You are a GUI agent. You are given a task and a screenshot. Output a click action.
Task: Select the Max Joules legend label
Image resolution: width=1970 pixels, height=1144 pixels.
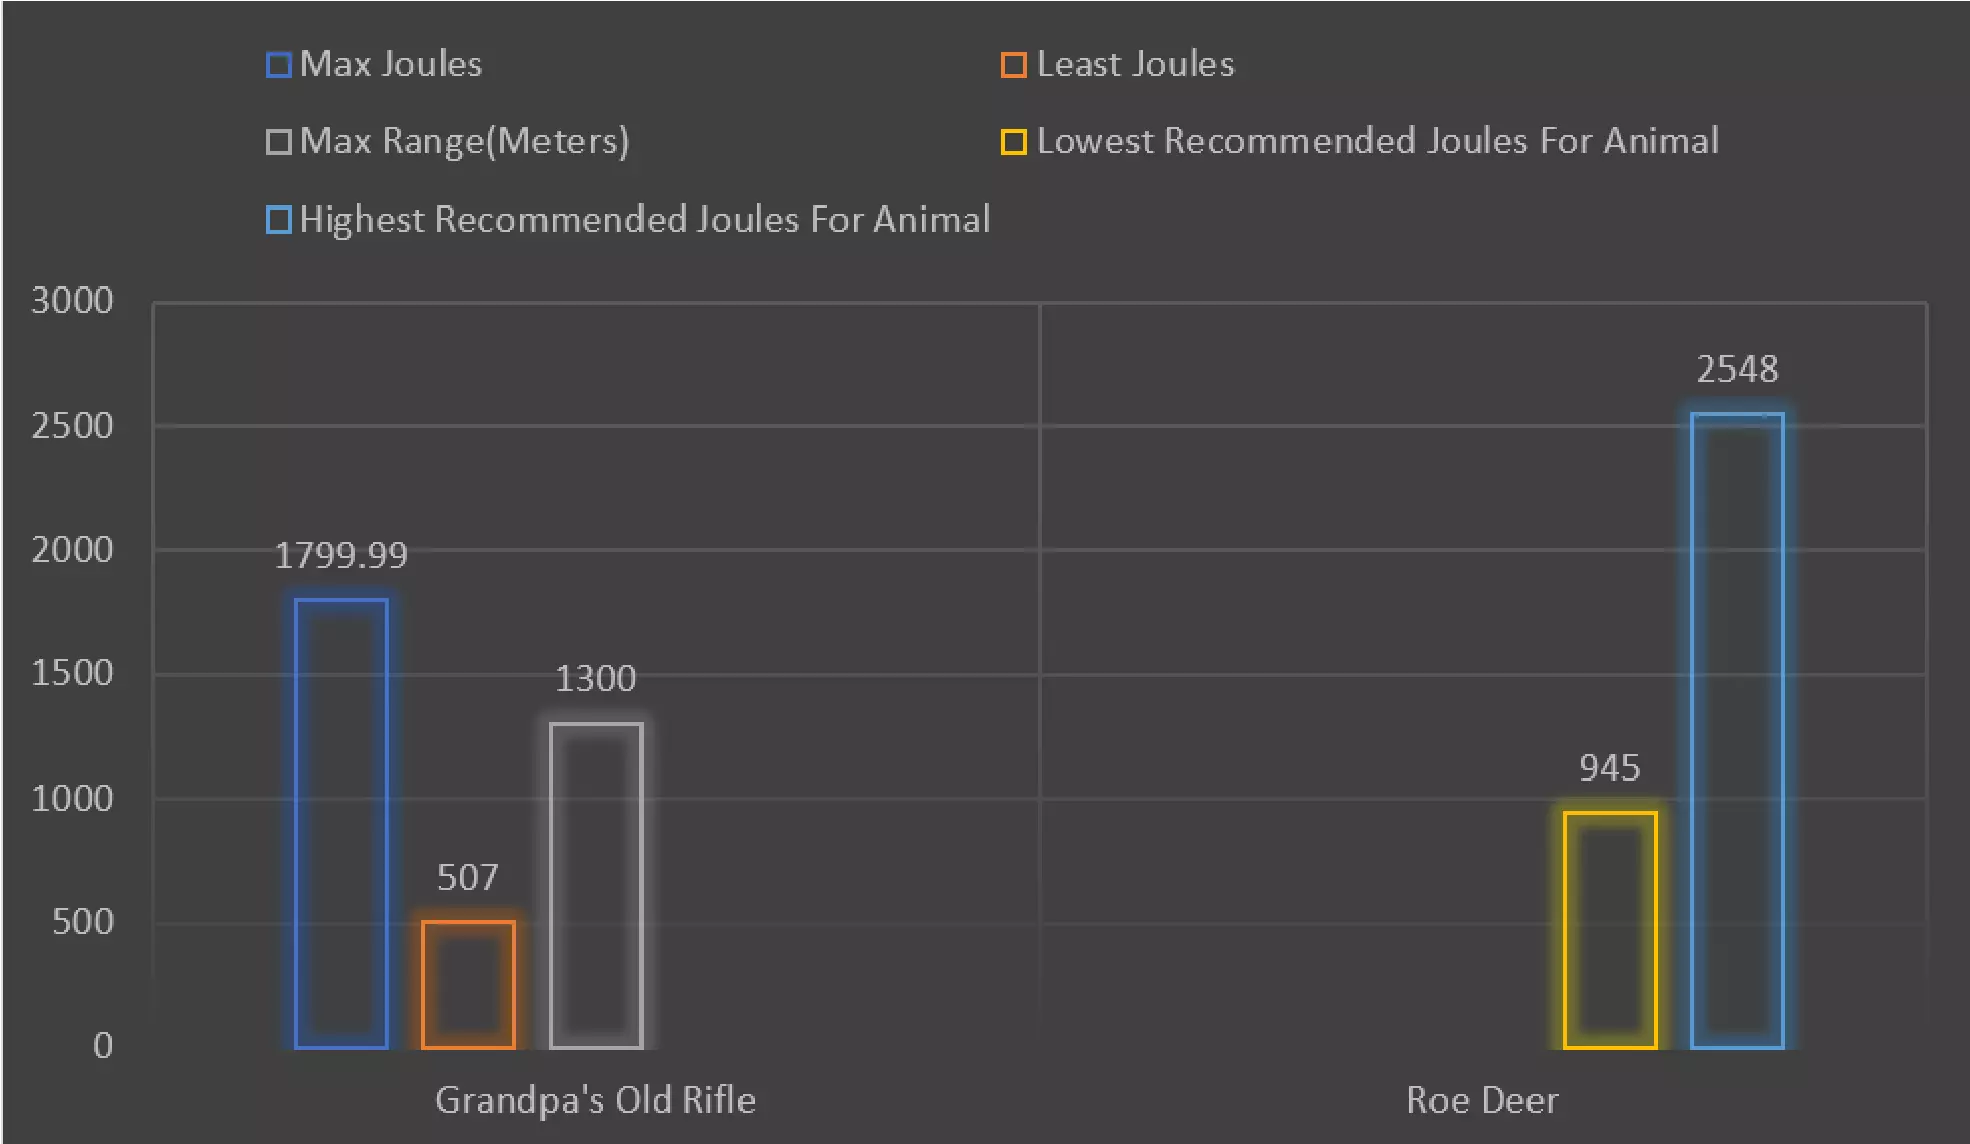click(x=391, y=65)
